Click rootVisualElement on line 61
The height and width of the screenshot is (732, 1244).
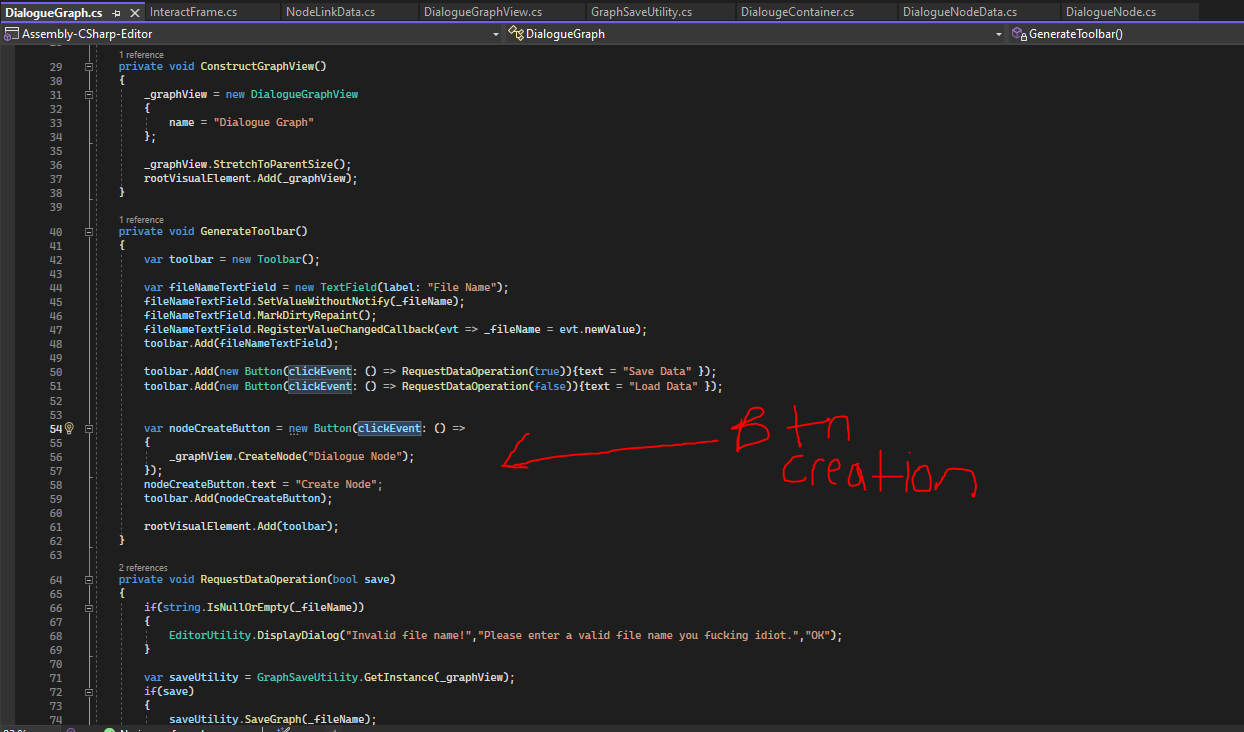(198, 526)
